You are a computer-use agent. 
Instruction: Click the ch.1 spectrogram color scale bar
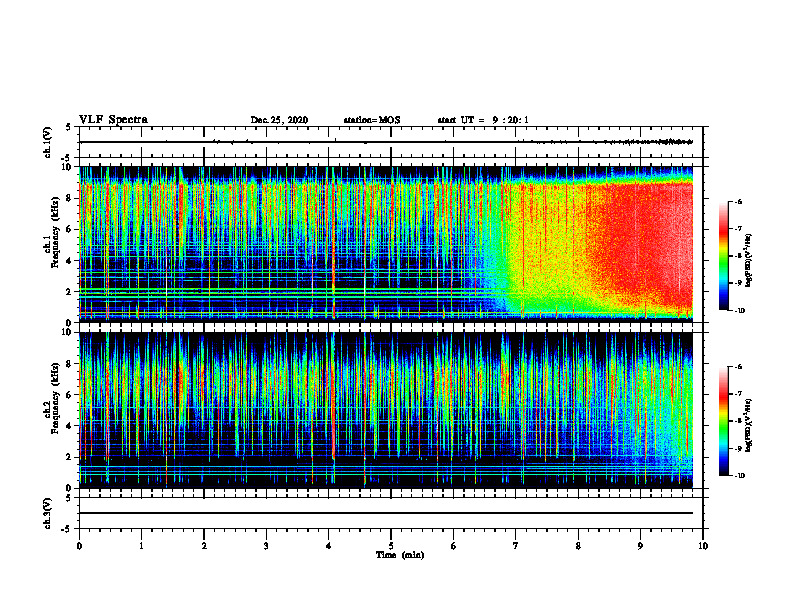pyautogui.click(x=724, y=256)
